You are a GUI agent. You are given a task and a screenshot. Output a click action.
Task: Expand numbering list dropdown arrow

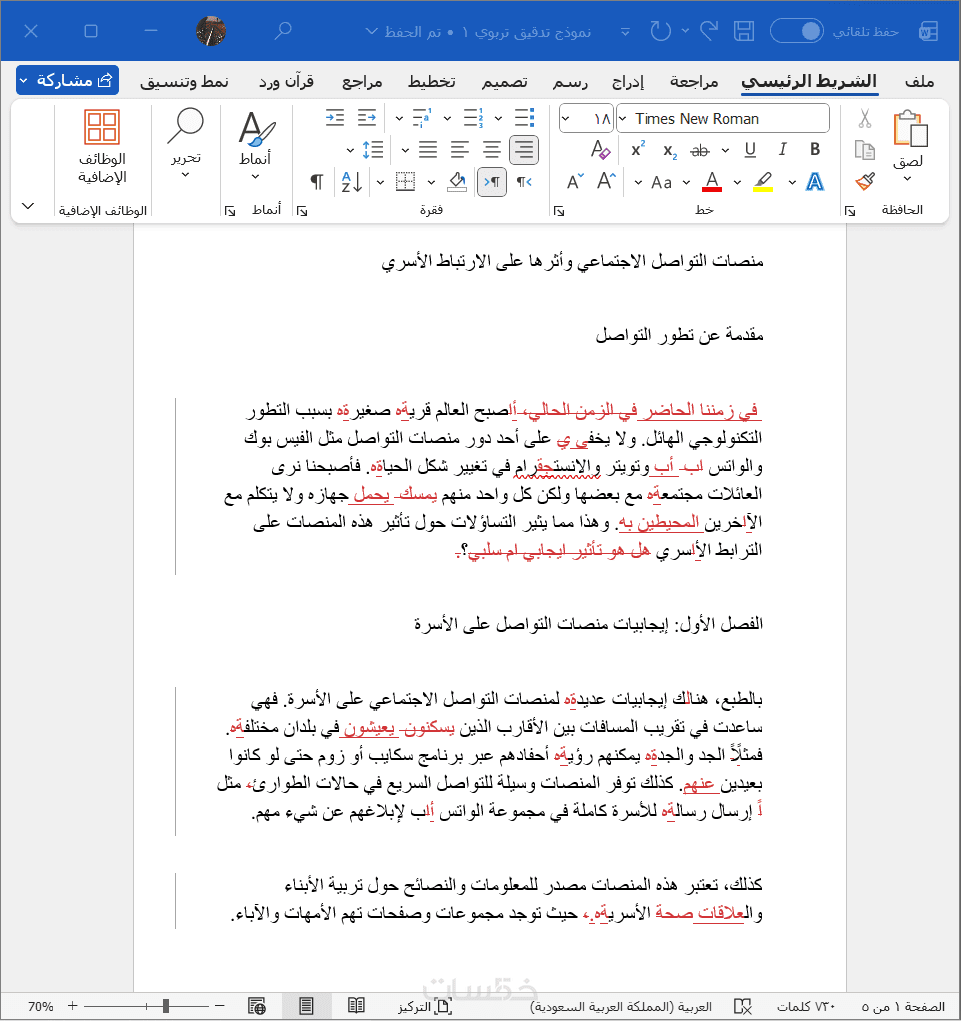click(x=447, y=119)
